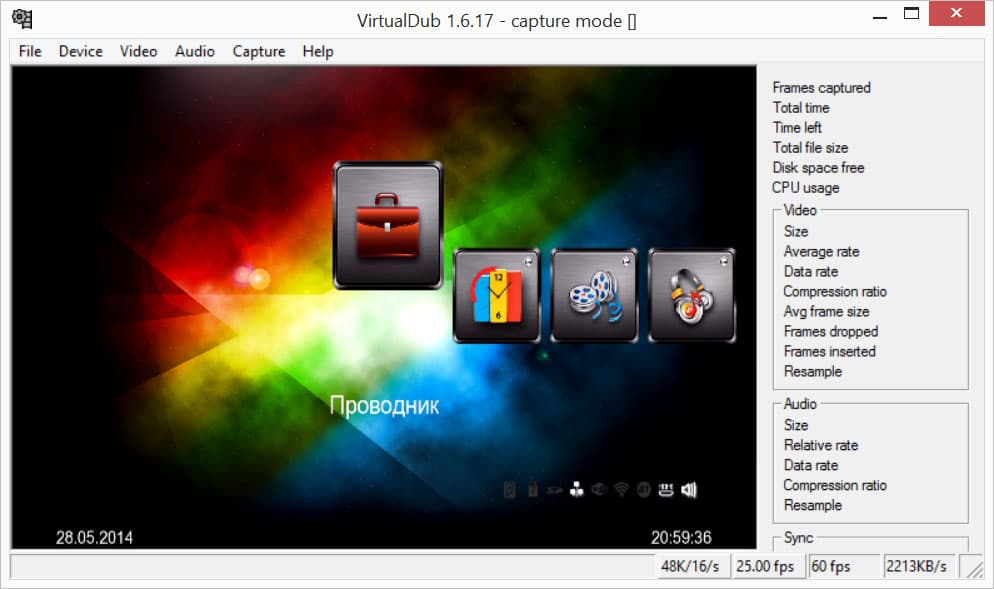Click the Relative rate label

[821, 445]
